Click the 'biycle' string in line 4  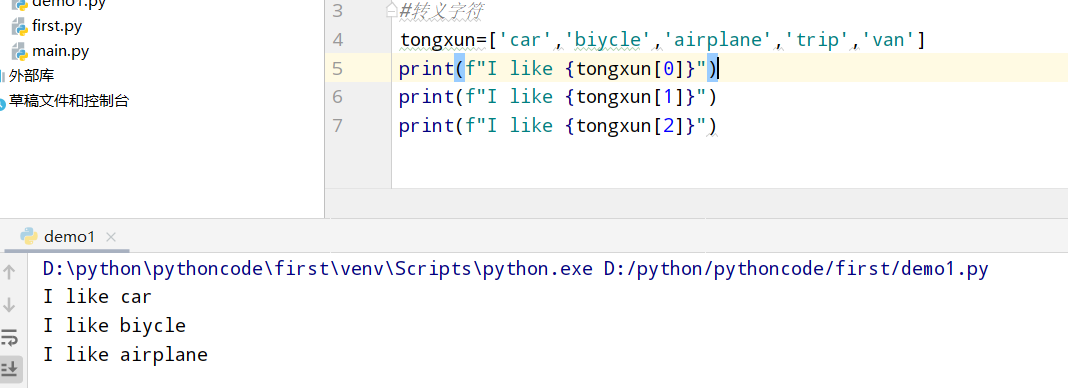(x=608, y=40)
